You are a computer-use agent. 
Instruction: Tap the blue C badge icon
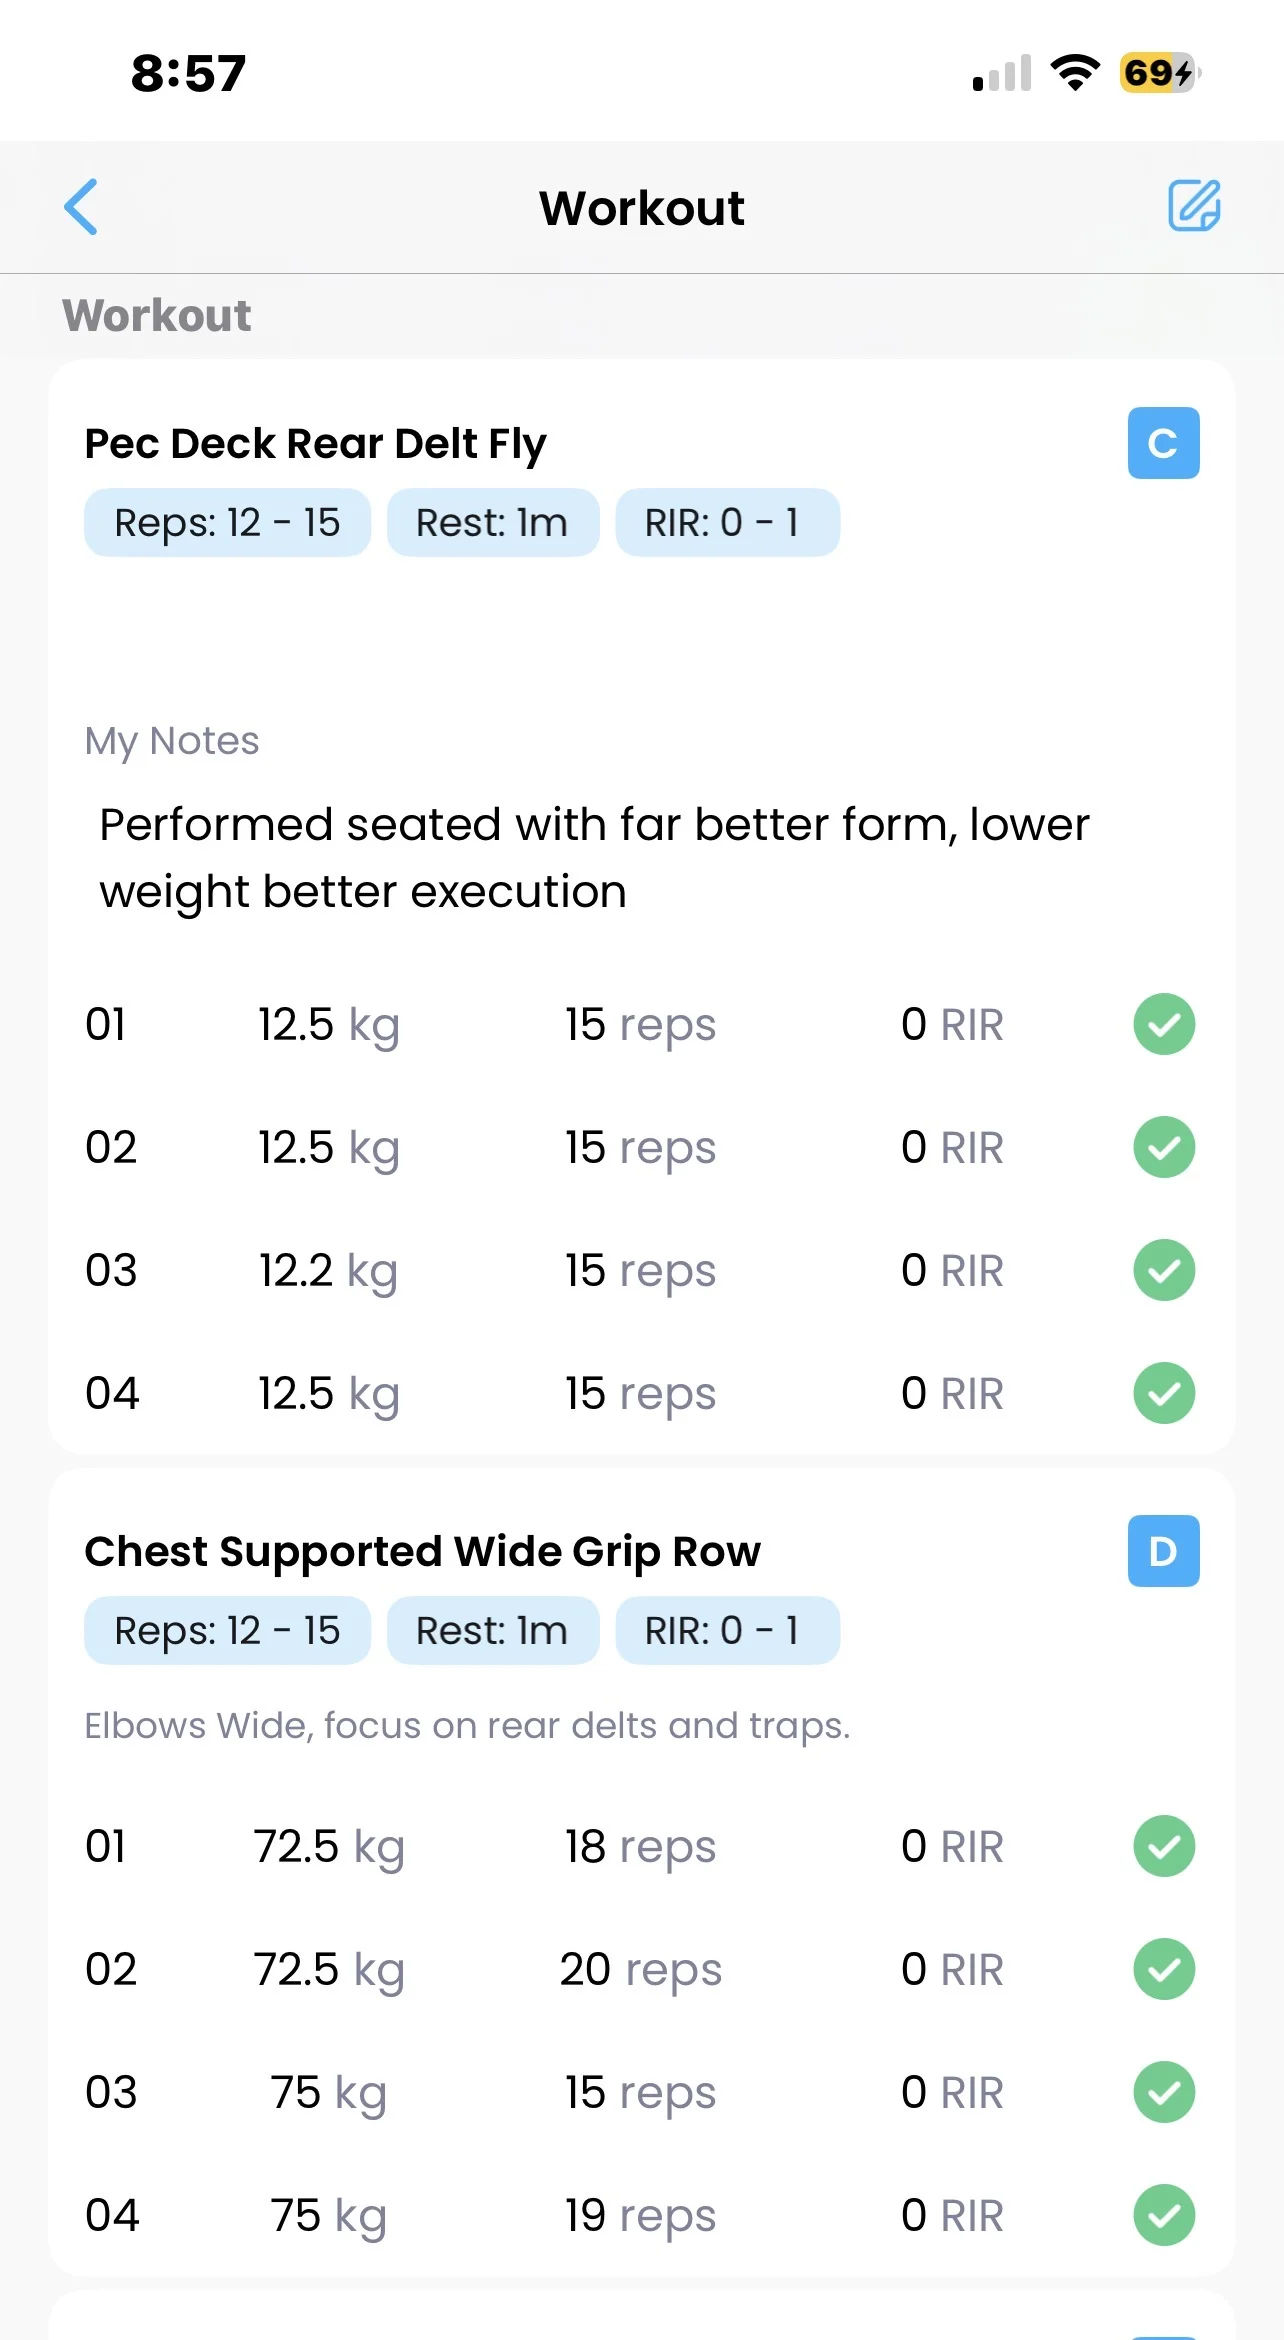[x=1163, y=443]
